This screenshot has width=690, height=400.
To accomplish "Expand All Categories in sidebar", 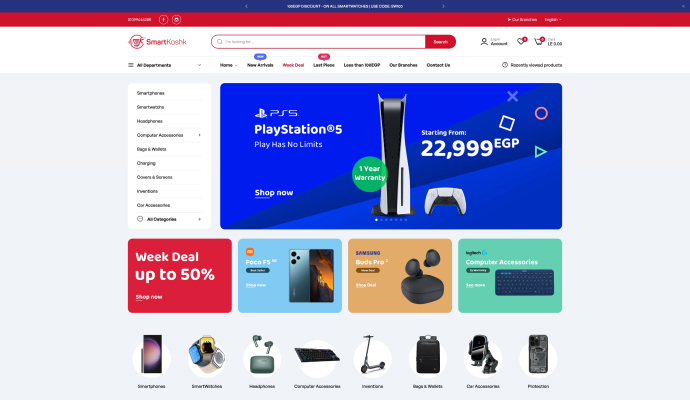I will tap(199, 219).
